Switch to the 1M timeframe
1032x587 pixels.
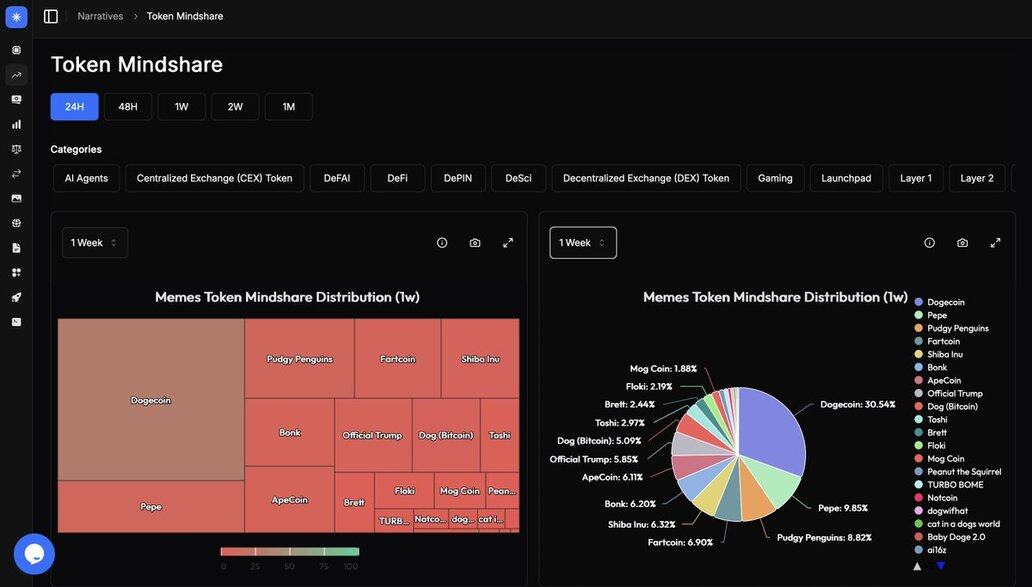[289, 107]
